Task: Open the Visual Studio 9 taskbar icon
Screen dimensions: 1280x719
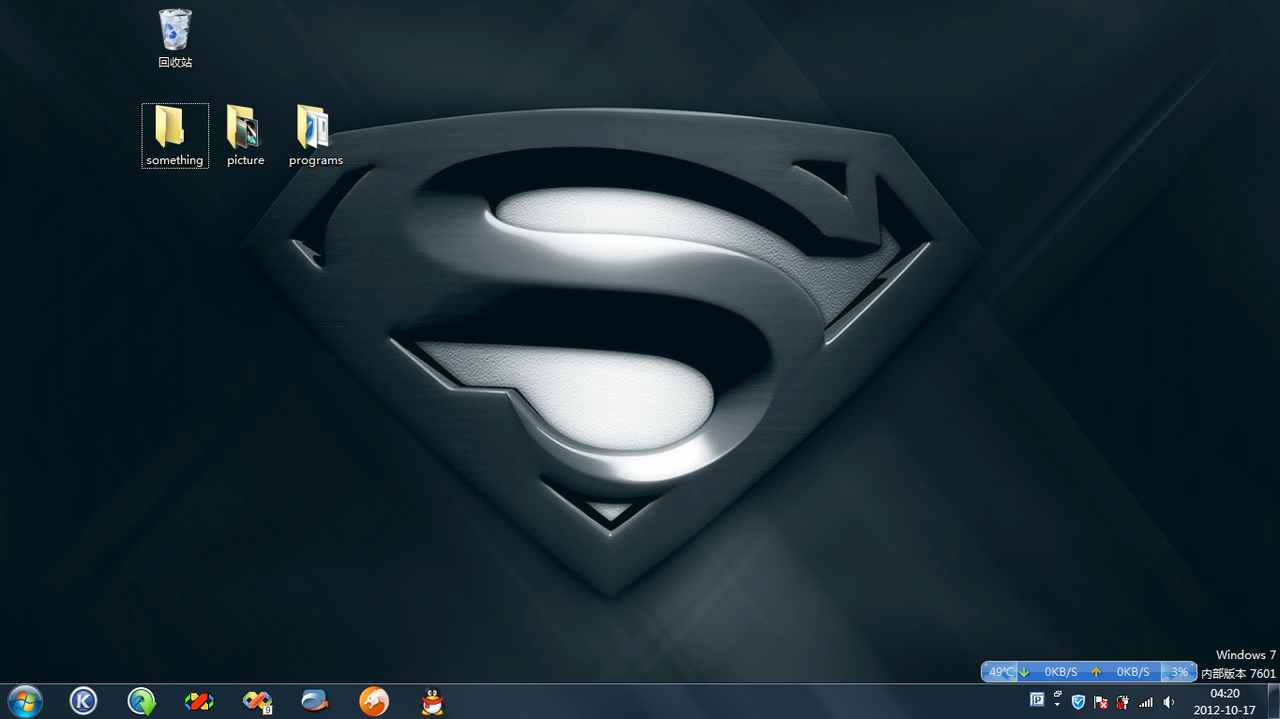Action: 258,701
